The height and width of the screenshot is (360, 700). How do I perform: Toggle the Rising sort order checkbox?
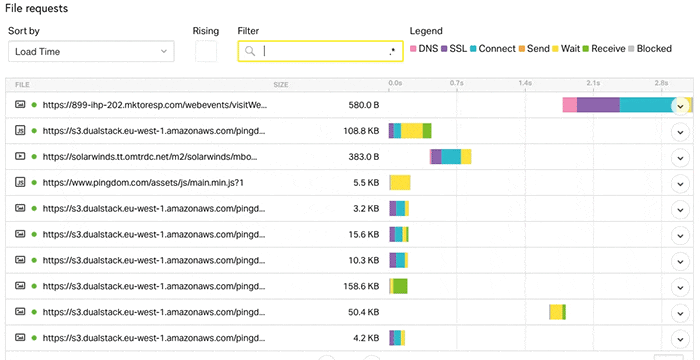[206, 51]
